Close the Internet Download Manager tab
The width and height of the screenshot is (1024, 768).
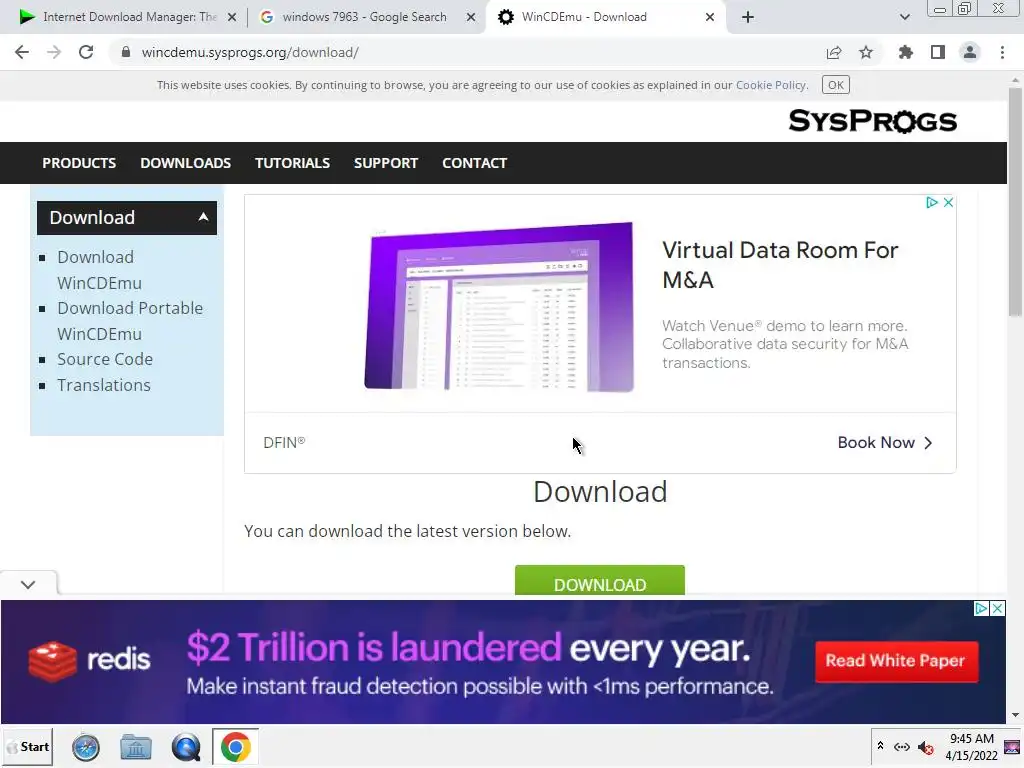pyautogui.click(x=232, y=17)
